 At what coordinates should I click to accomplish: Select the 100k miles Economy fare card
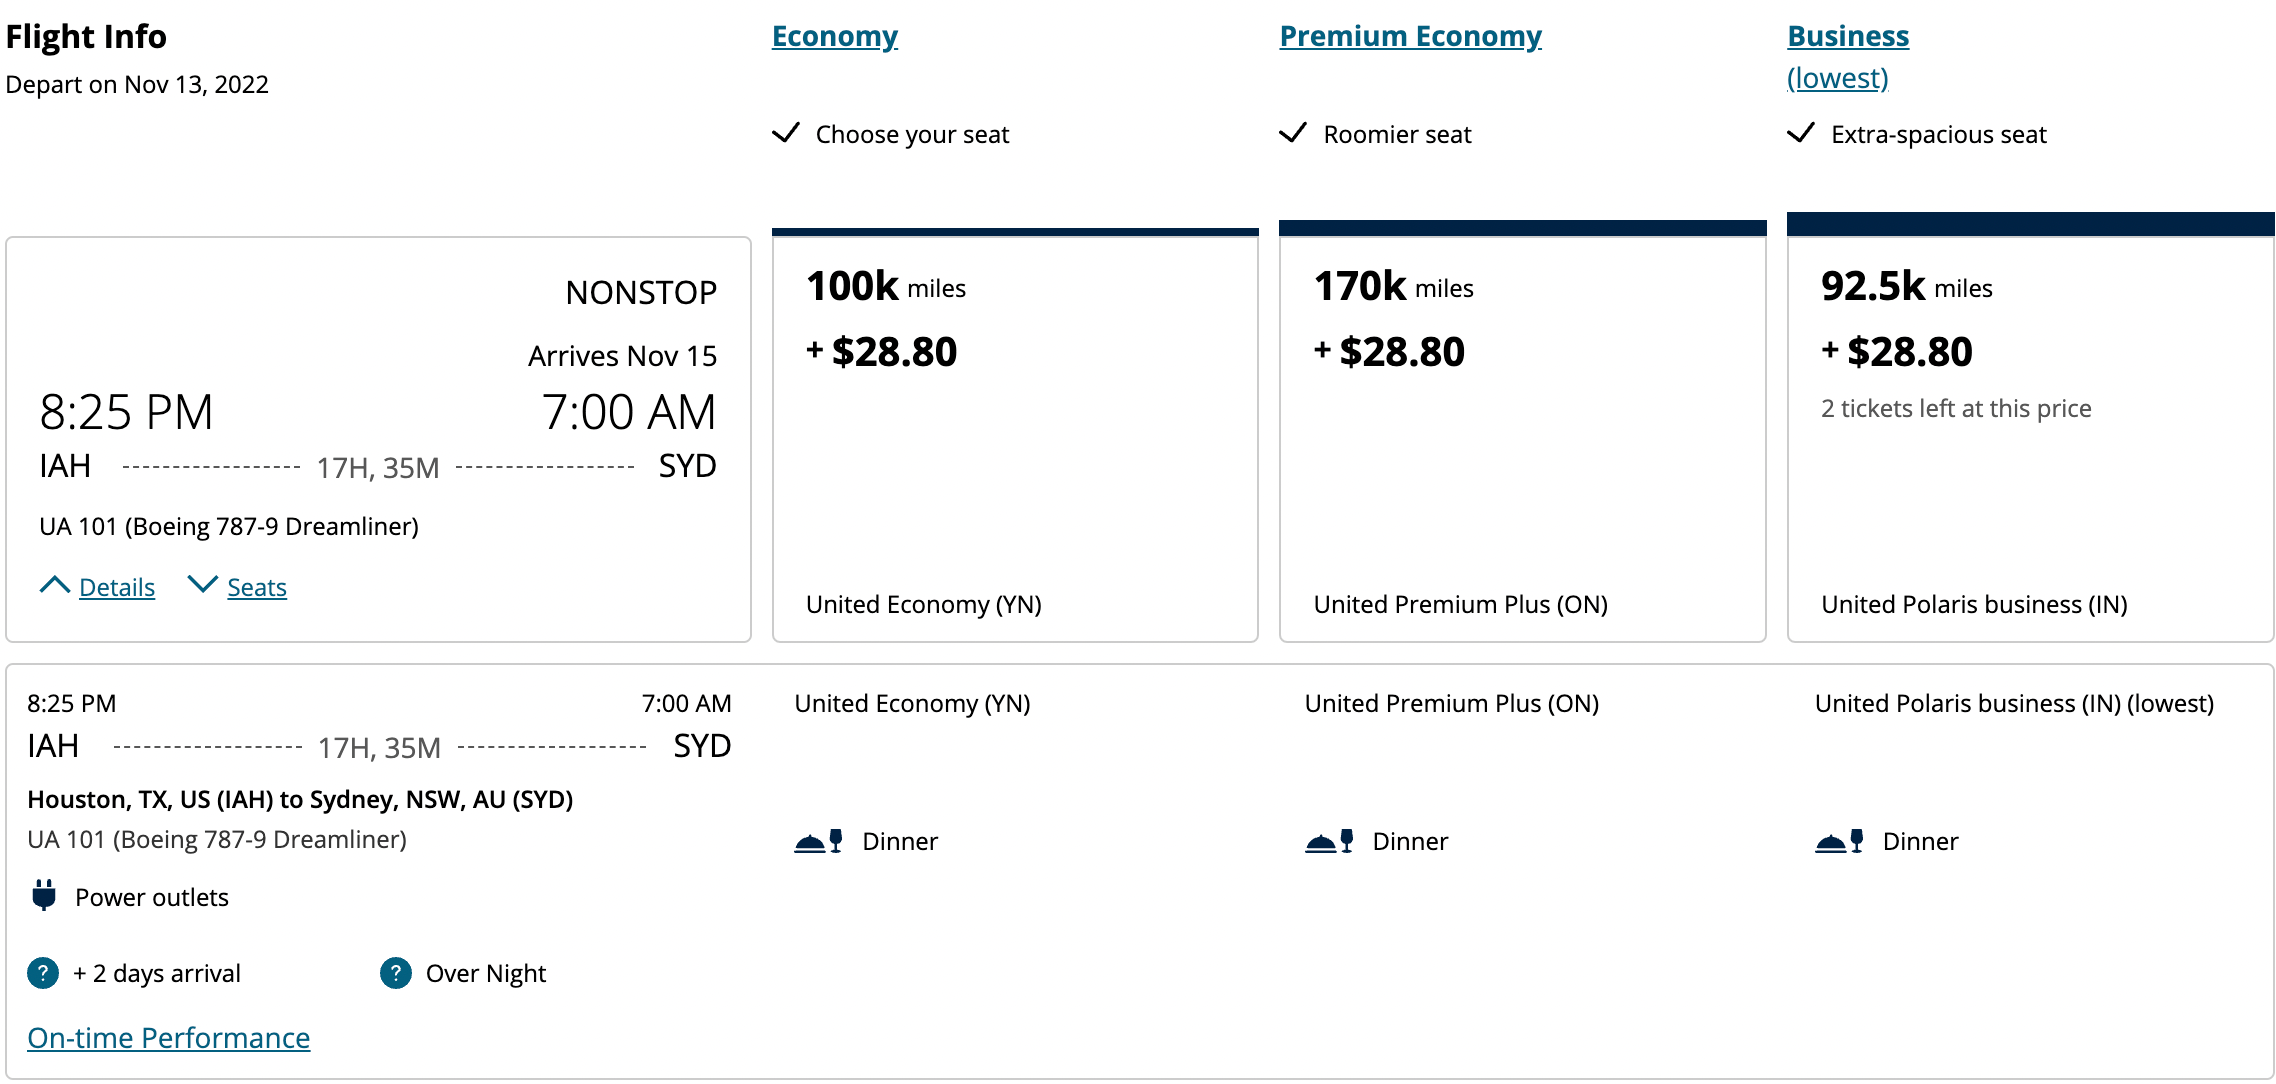coord(1014,430)
